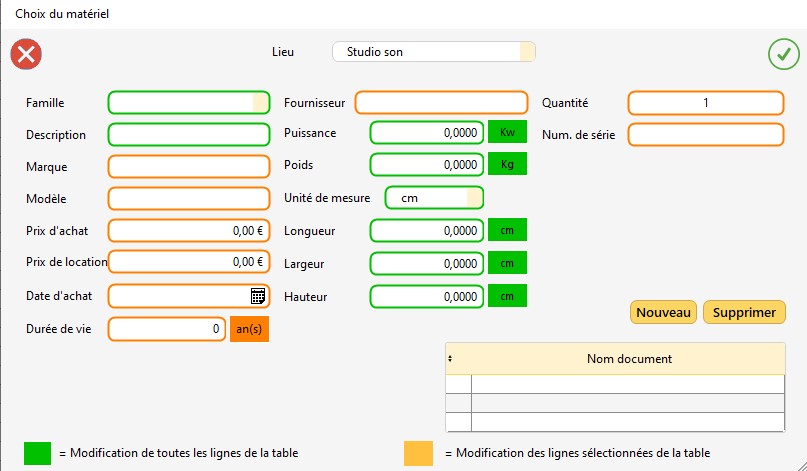Expand the Unité de mesure dropdown
Screen dimensions: 807x471
[x=474, y=198]
